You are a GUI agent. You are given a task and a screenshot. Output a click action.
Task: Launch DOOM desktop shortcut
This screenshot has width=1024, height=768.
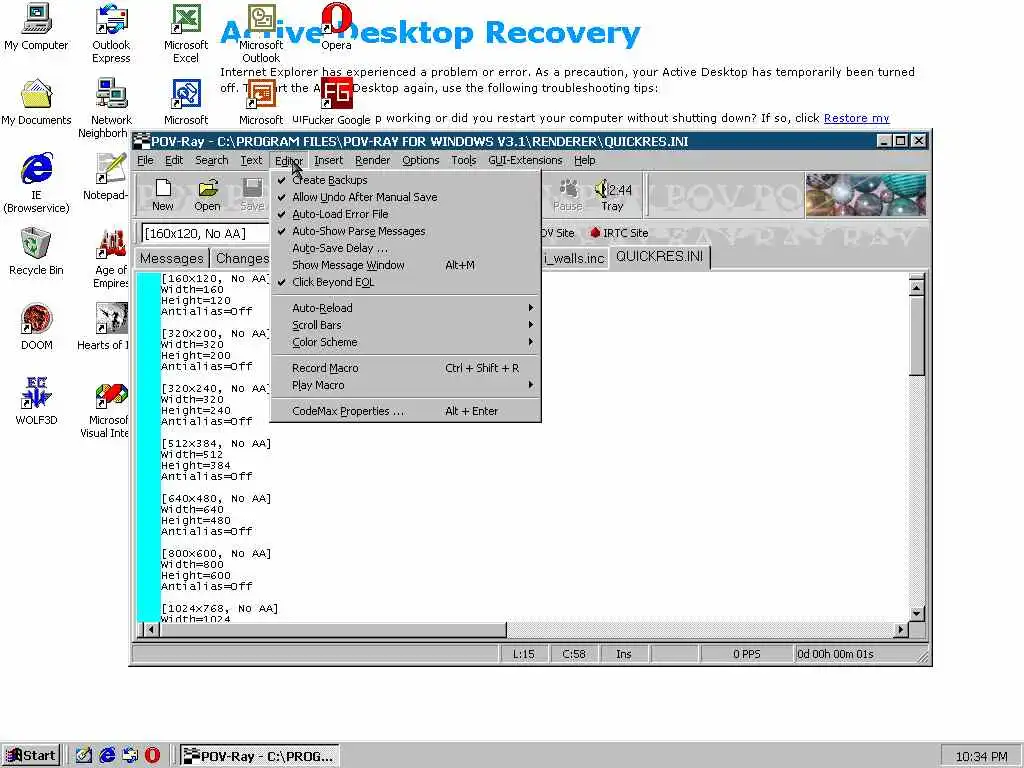coord(36,328)
